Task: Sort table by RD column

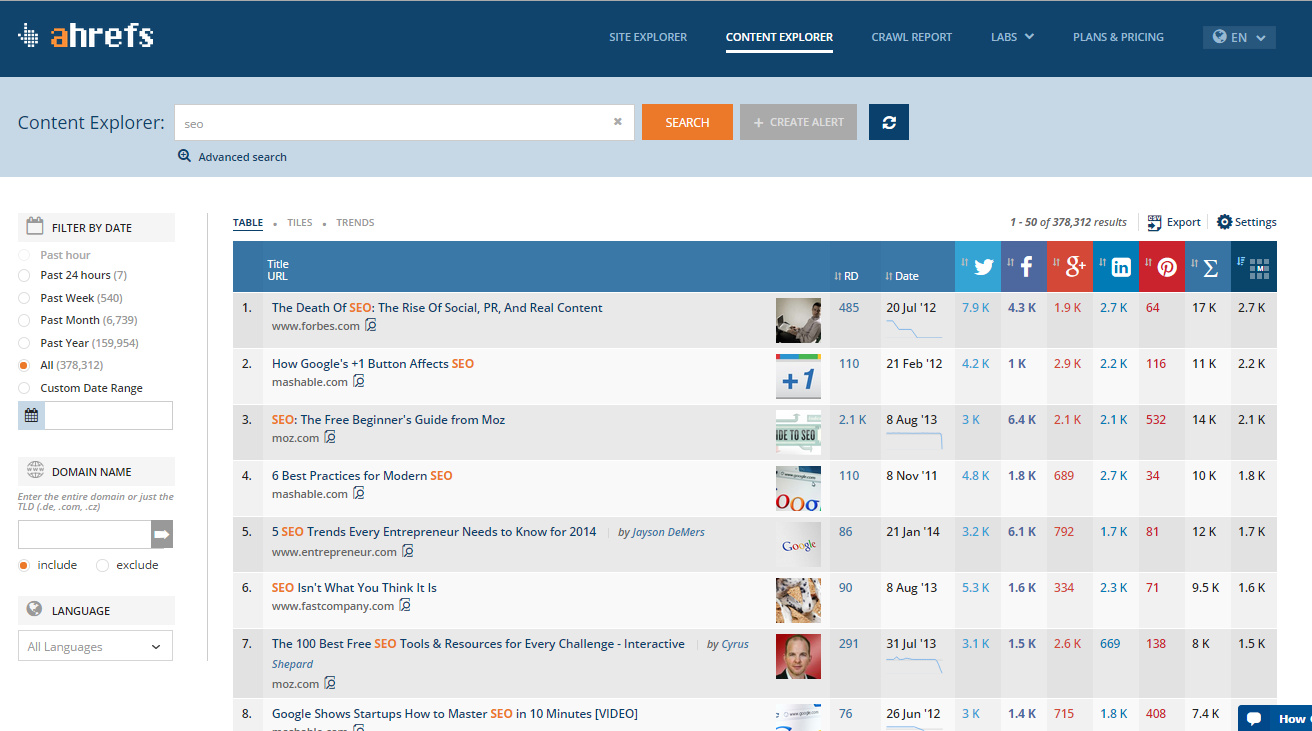Action: (846, 276)
